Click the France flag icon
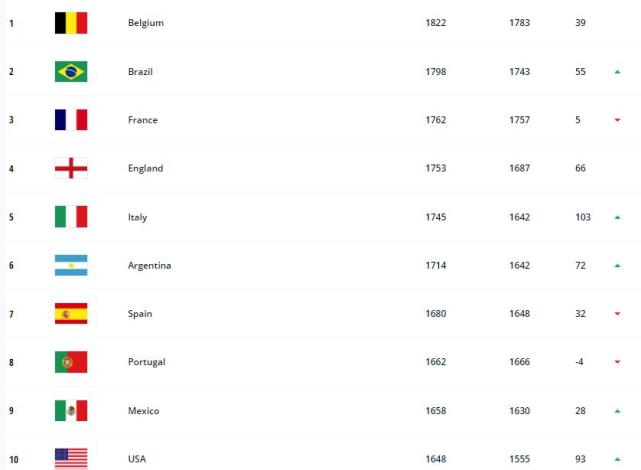This screenshot has height=470, width=641. [x=71, y=120]
